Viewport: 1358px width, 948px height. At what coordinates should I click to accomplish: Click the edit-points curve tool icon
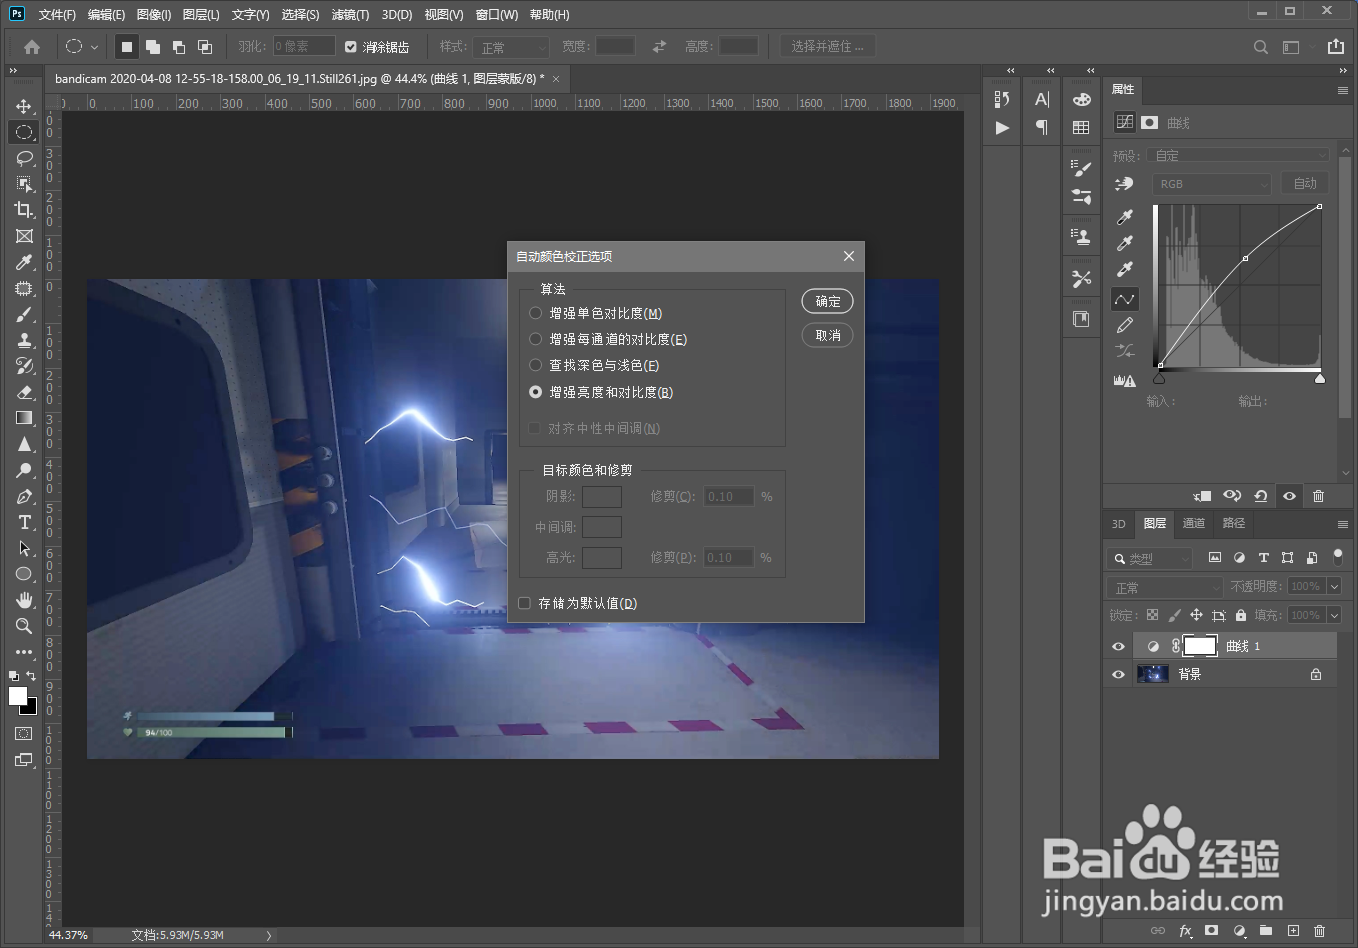pos(1125,299)
